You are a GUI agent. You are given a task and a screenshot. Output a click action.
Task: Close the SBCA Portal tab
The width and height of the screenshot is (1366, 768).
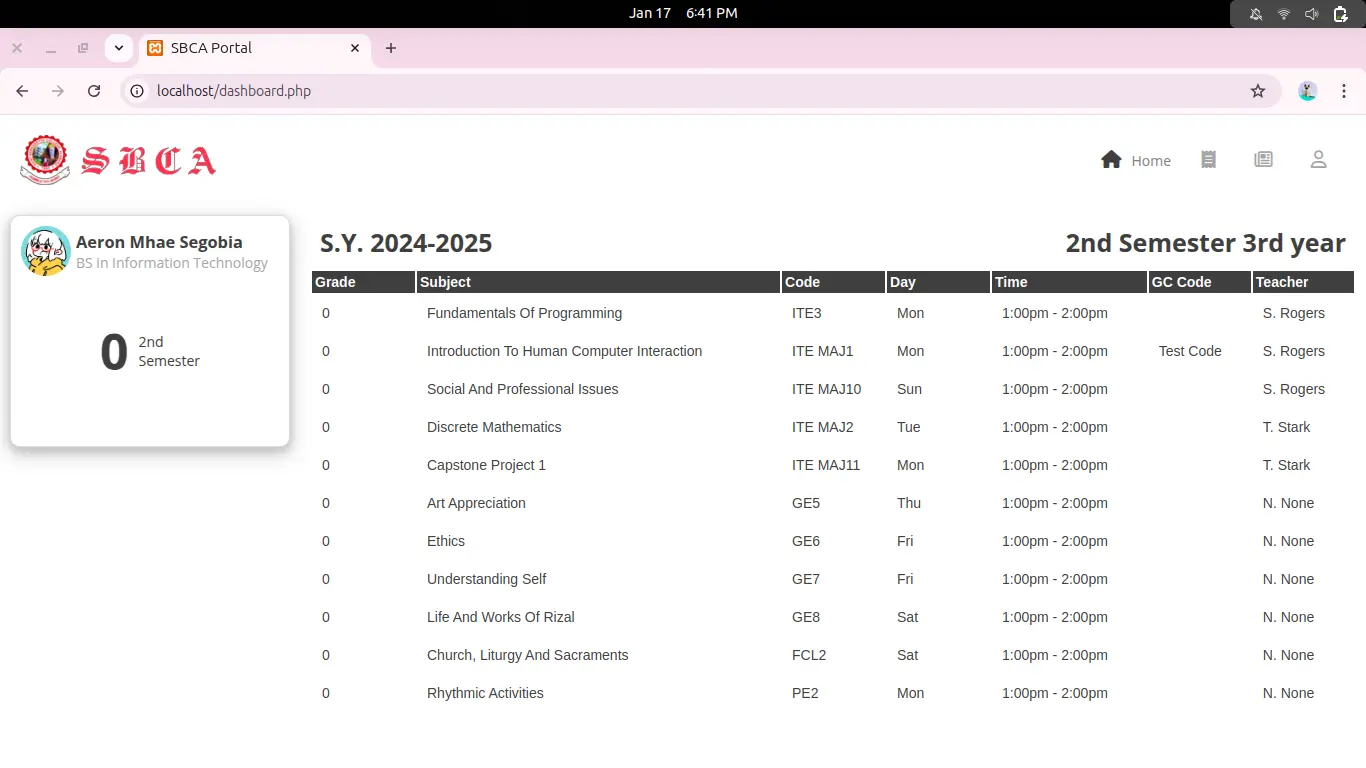click(355, 48)
